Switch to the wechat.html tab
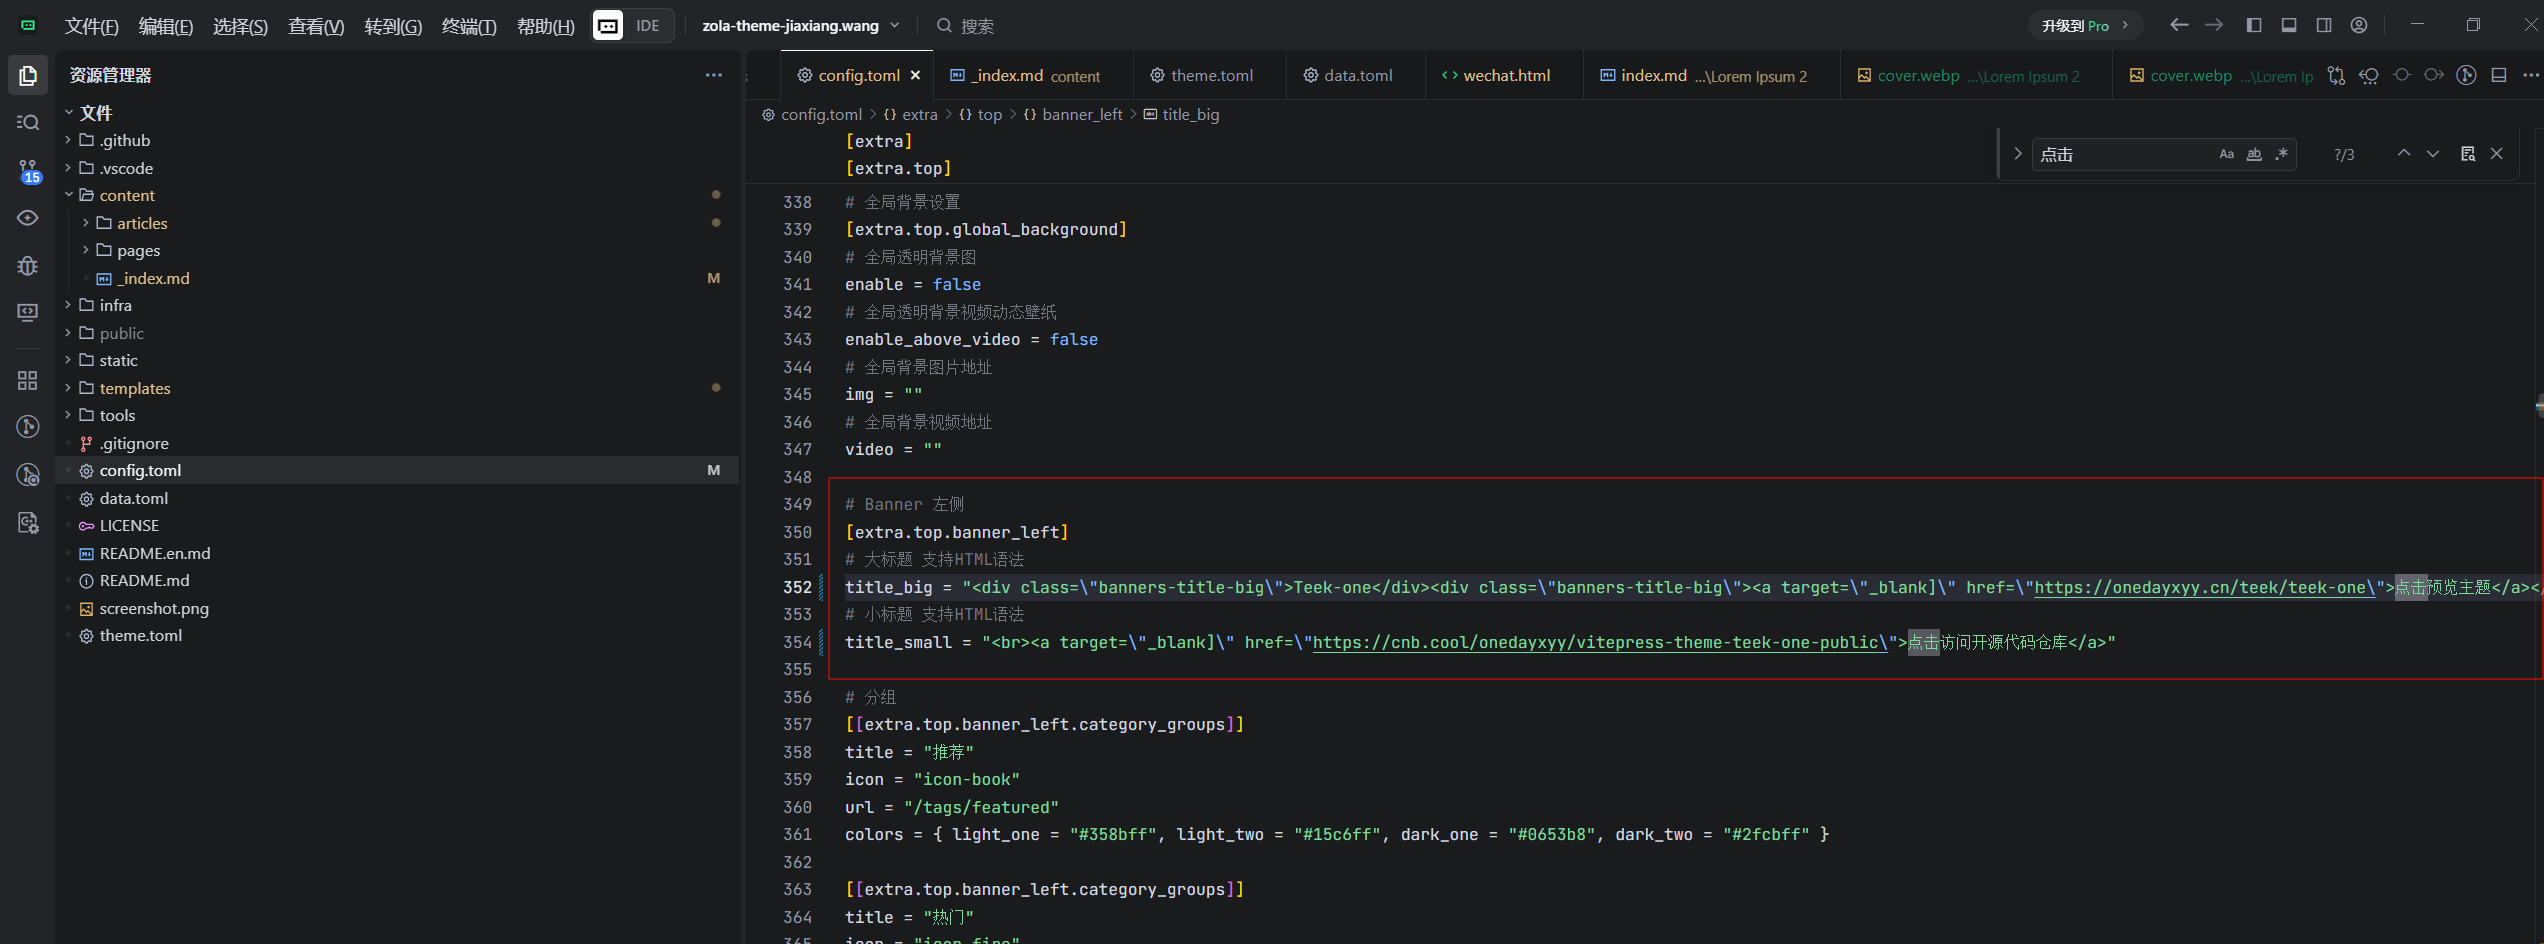The width and height of the screenshot is (2544, 944). [1506, 76]
